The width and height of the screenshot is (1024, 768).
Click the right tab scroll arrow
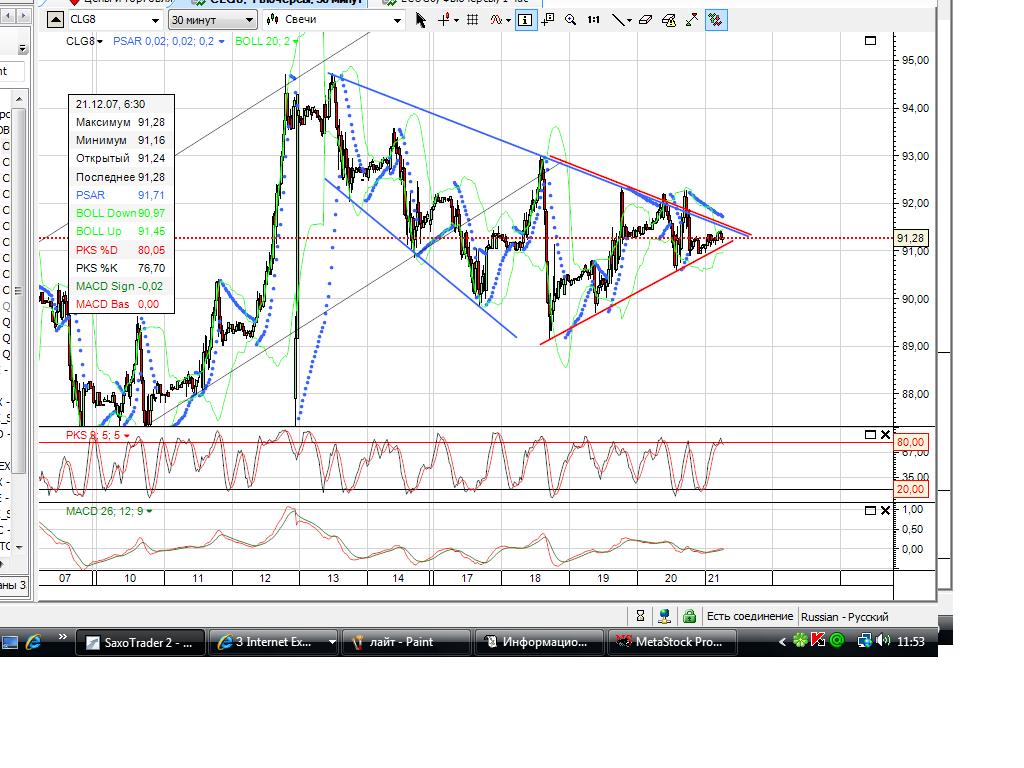[24, 14]
